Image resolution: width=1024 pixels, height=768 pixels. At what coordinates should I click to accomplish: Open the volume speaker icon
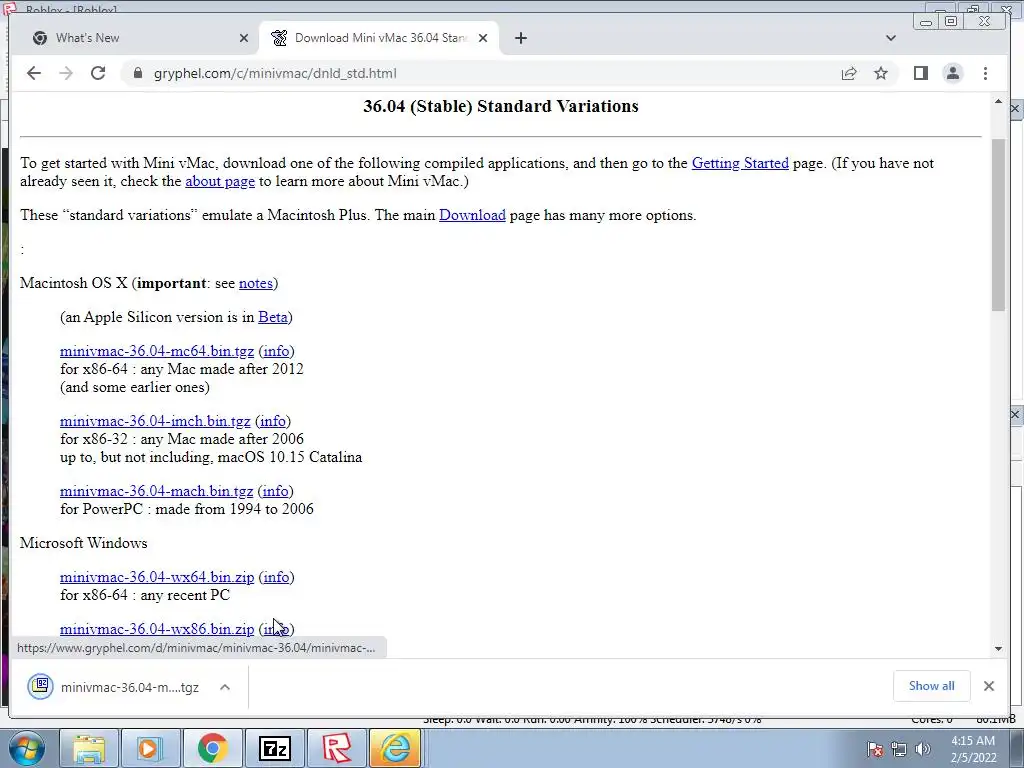[x=922, y=749]
